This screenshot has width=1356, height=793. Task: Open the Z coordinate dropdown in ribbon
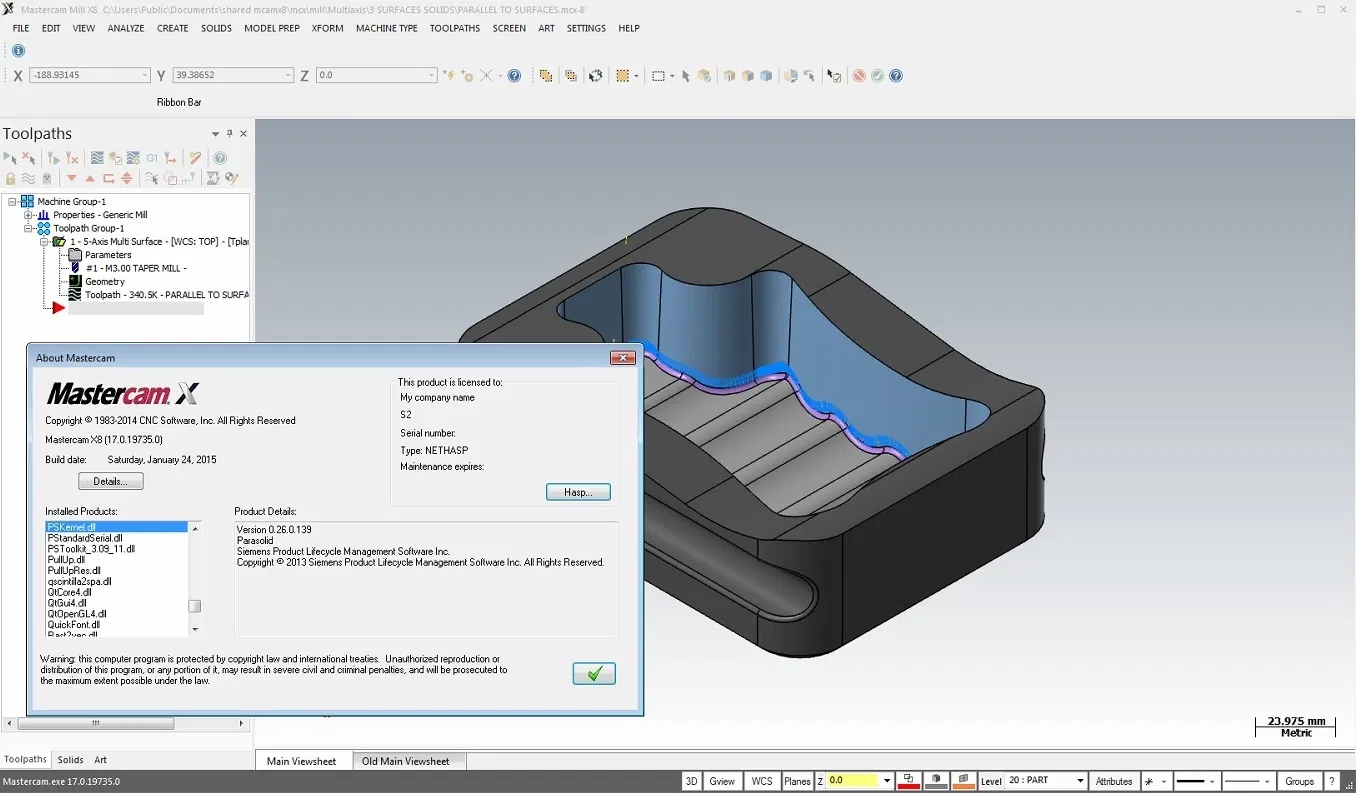(x=431, y=76)
